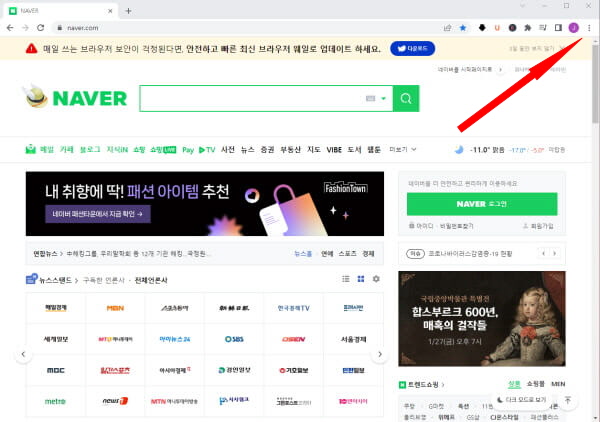
Task: Click the MBC press logo
Action: pos(56,370)
